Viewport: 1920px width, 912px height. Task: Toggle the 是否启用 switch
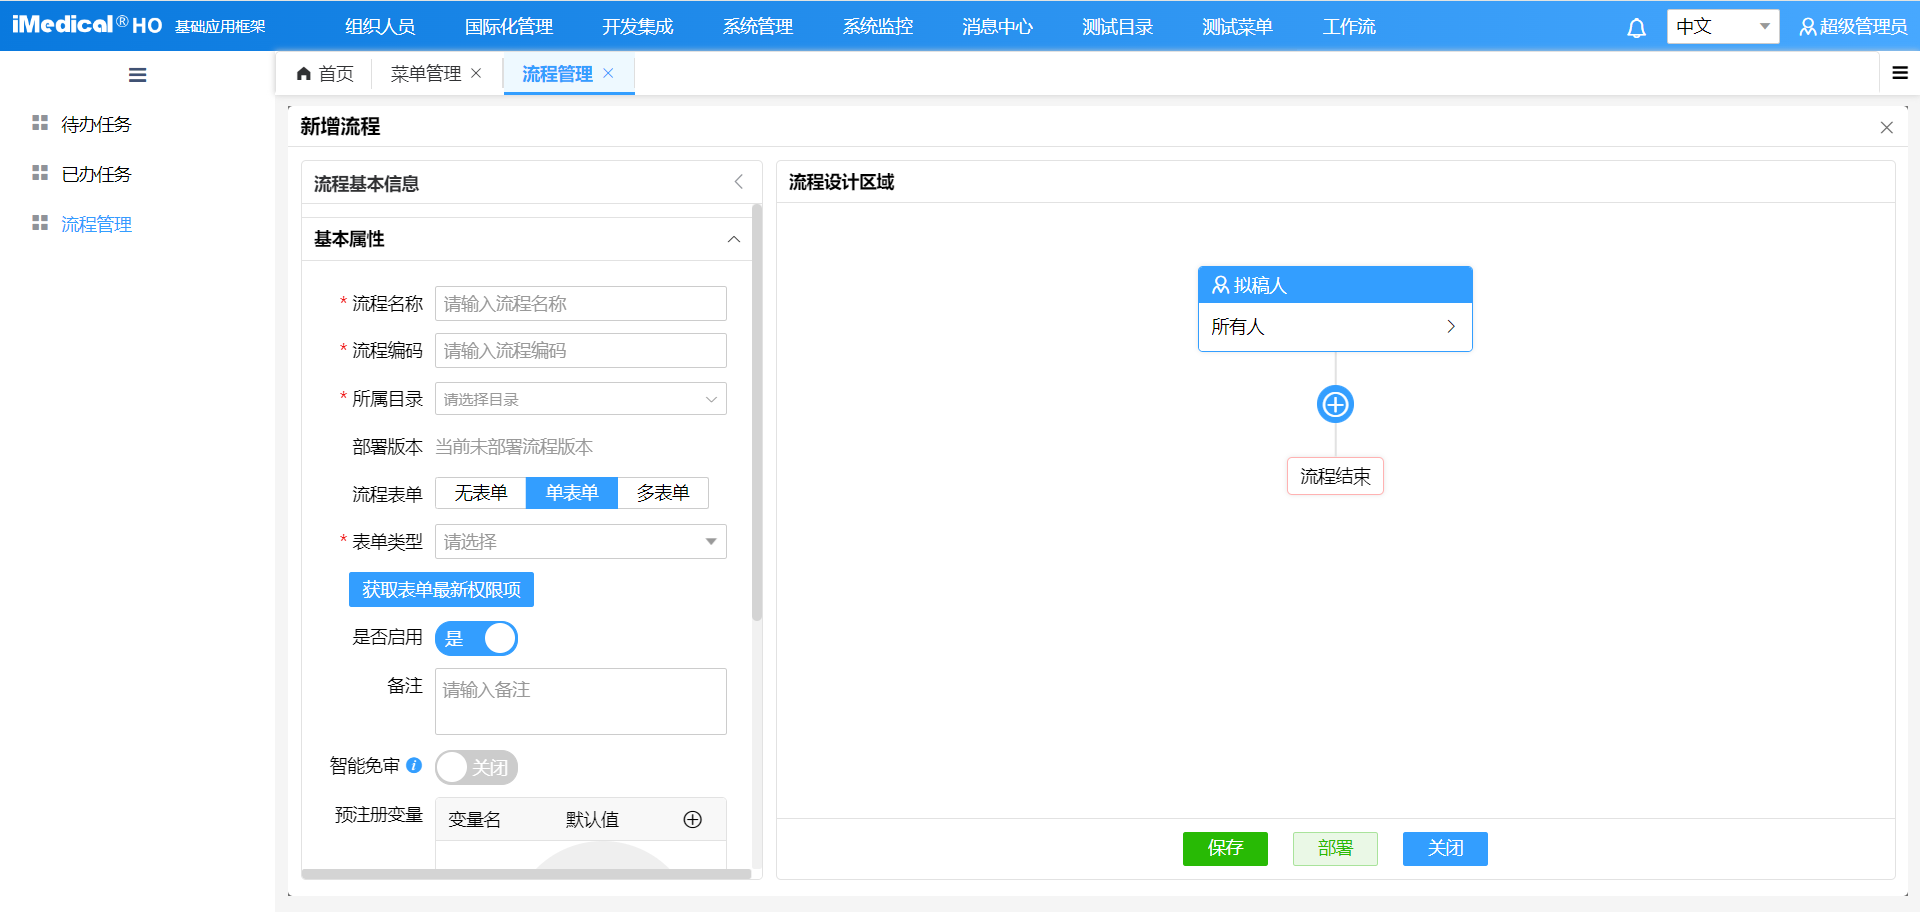point(476,638)
